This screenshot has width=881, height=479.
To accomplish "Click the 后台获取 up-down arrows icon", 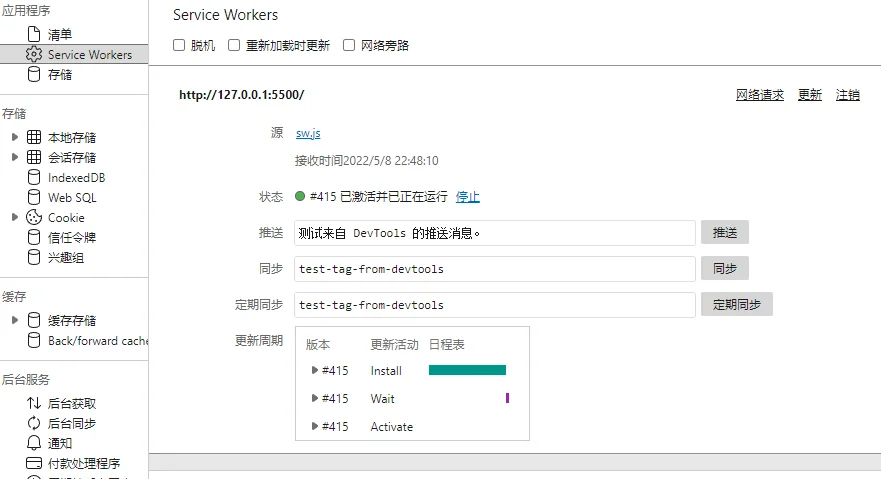I will pos(34,403).
